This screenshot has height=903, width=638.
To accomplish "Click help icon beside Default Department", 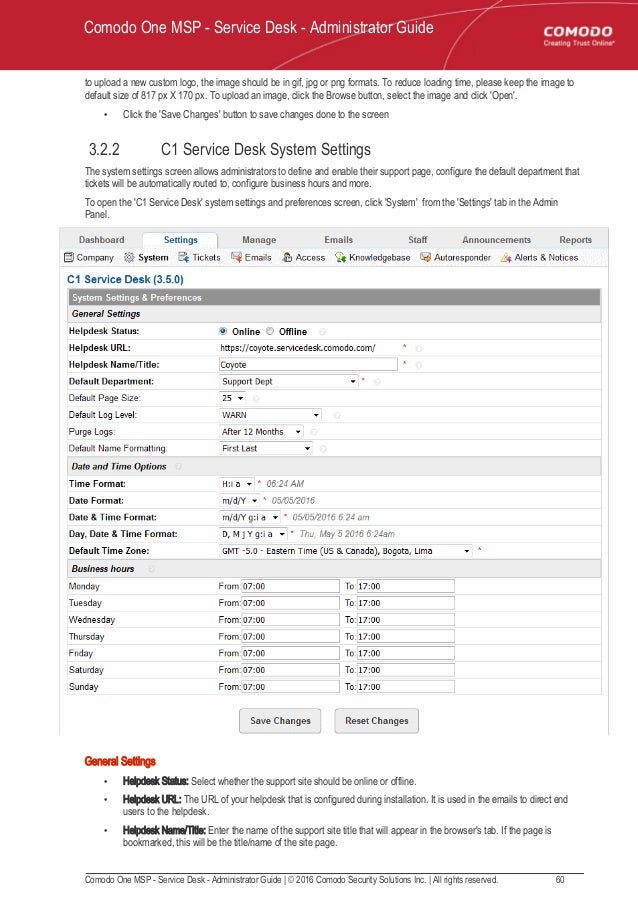I will click(377, 382).
